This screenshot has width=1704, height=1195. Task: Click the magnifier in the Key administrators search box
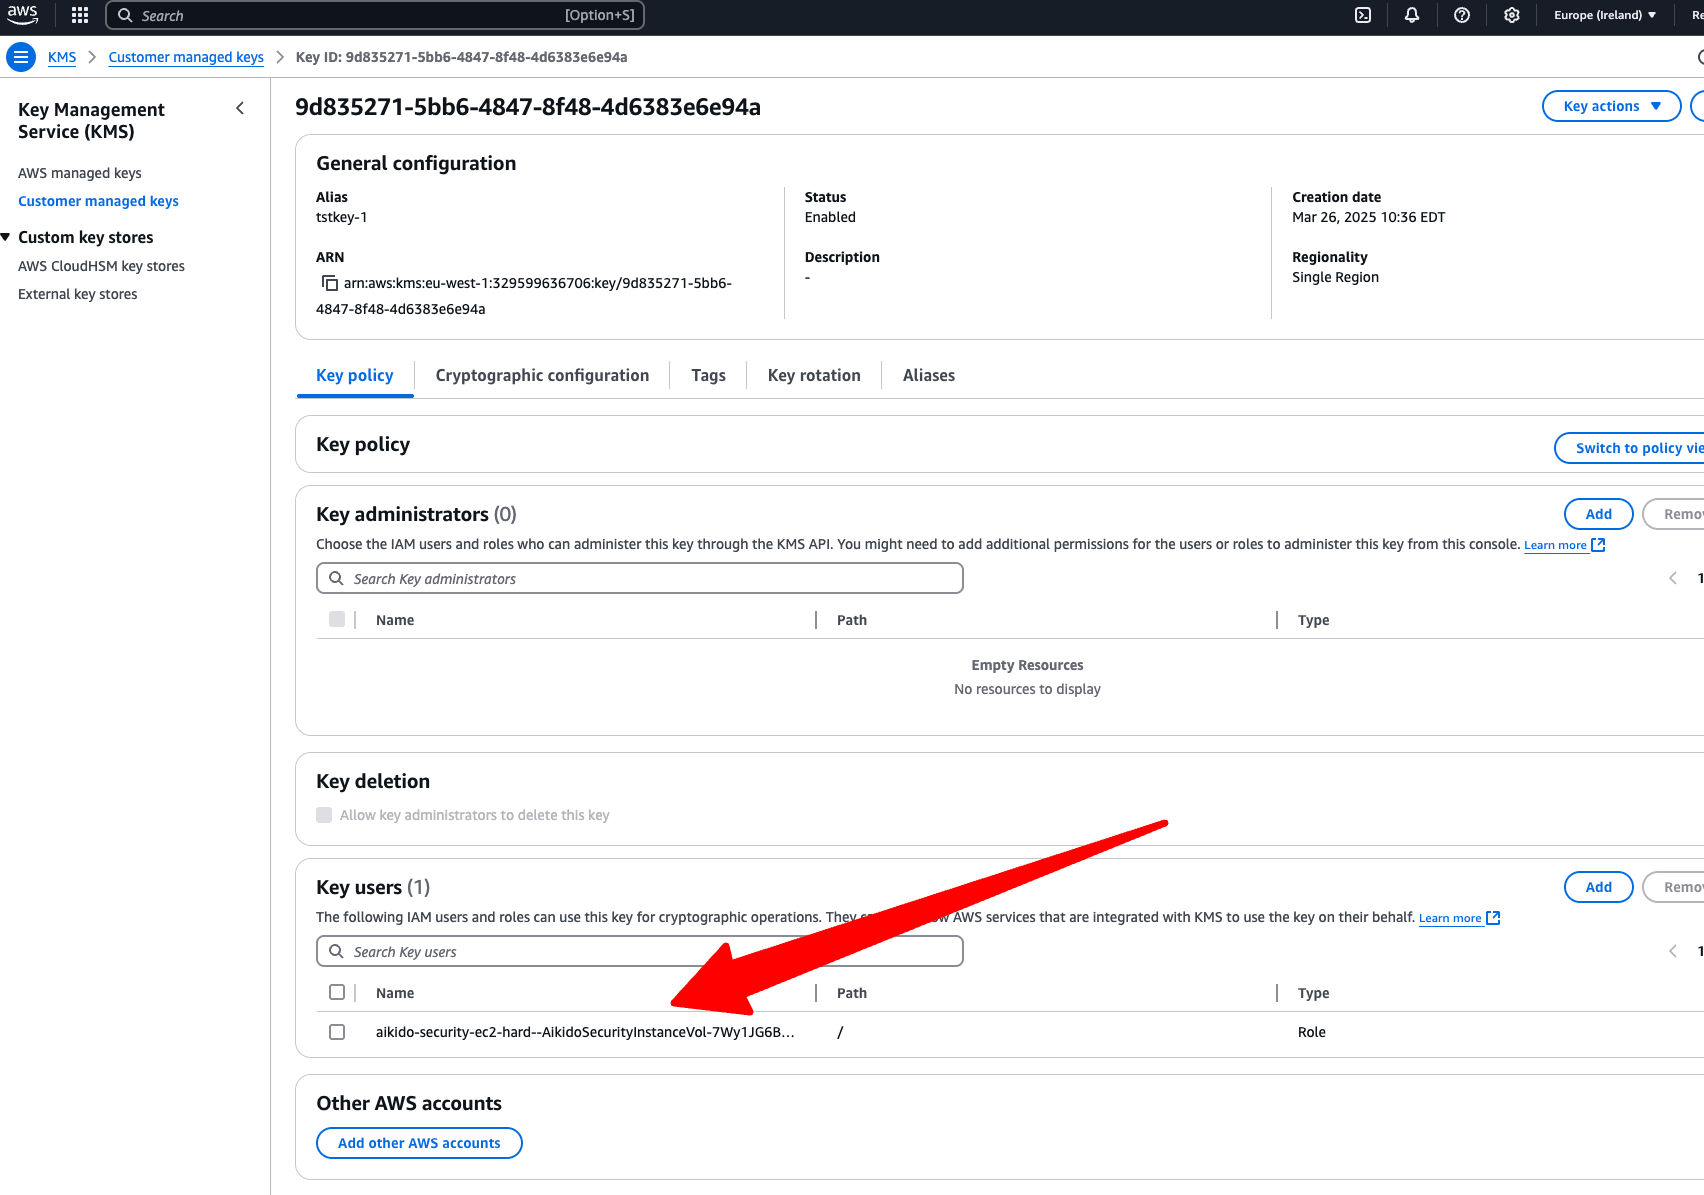tap(337, 578)
